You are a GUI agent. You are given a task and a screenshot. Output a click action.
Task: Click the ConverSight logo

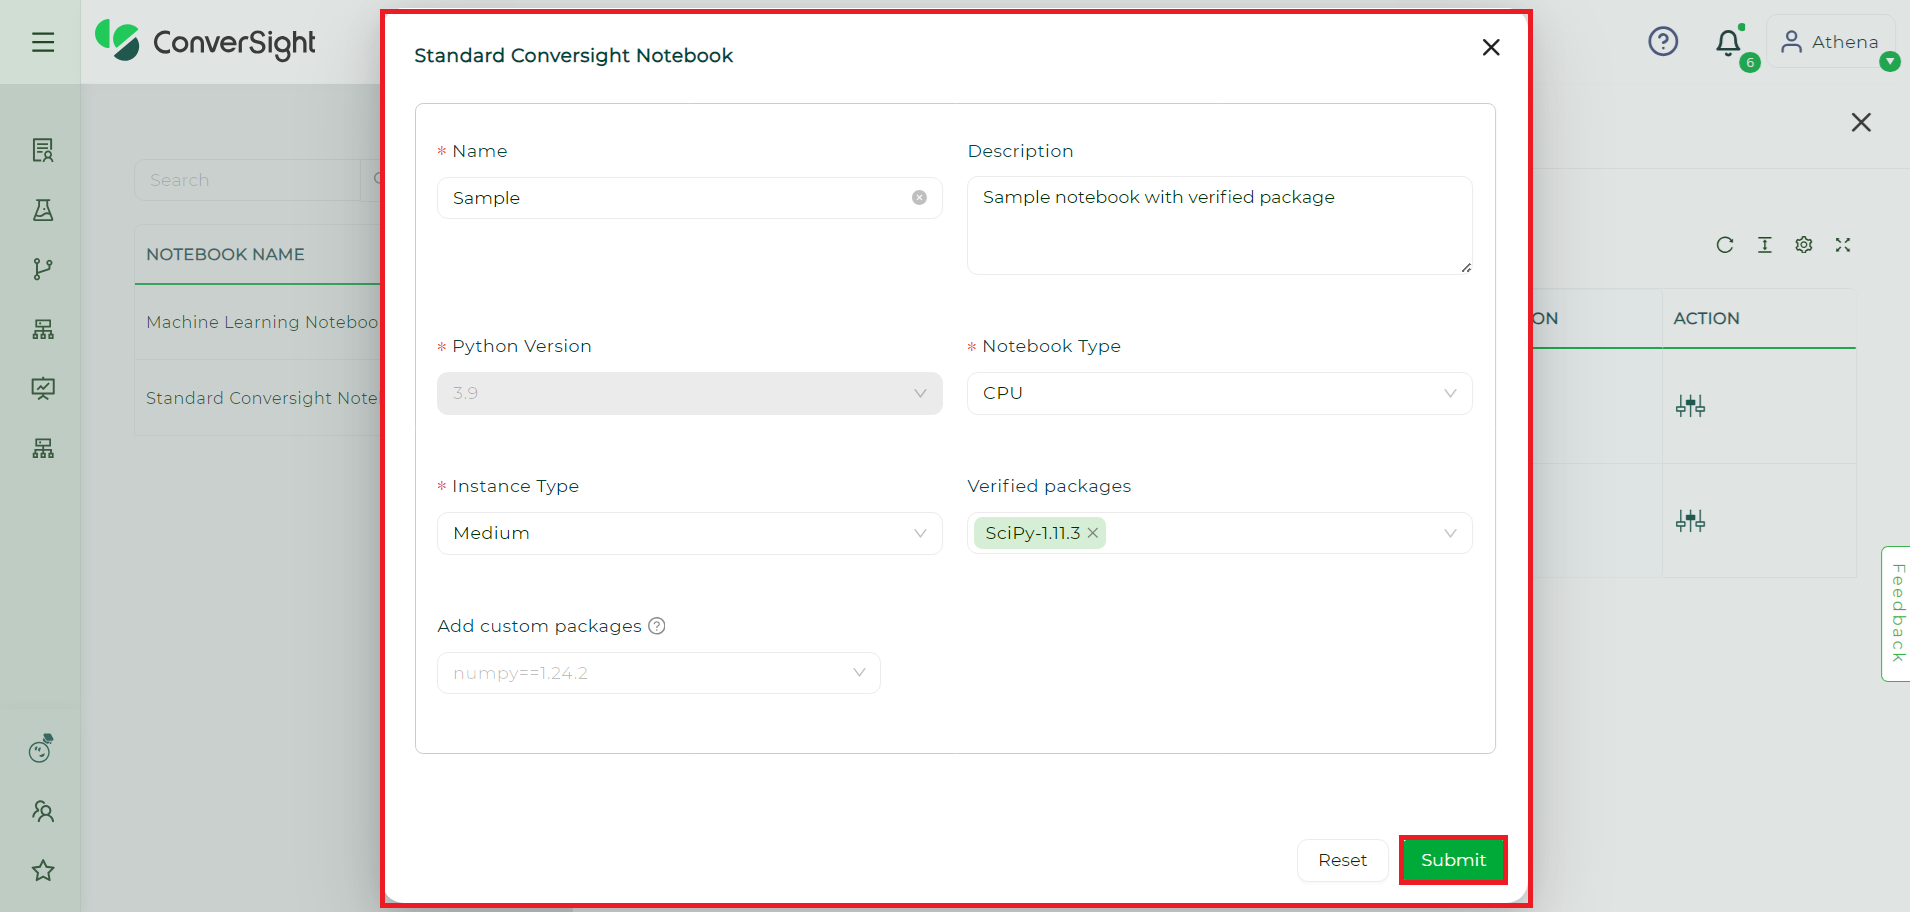click(205, 41)
